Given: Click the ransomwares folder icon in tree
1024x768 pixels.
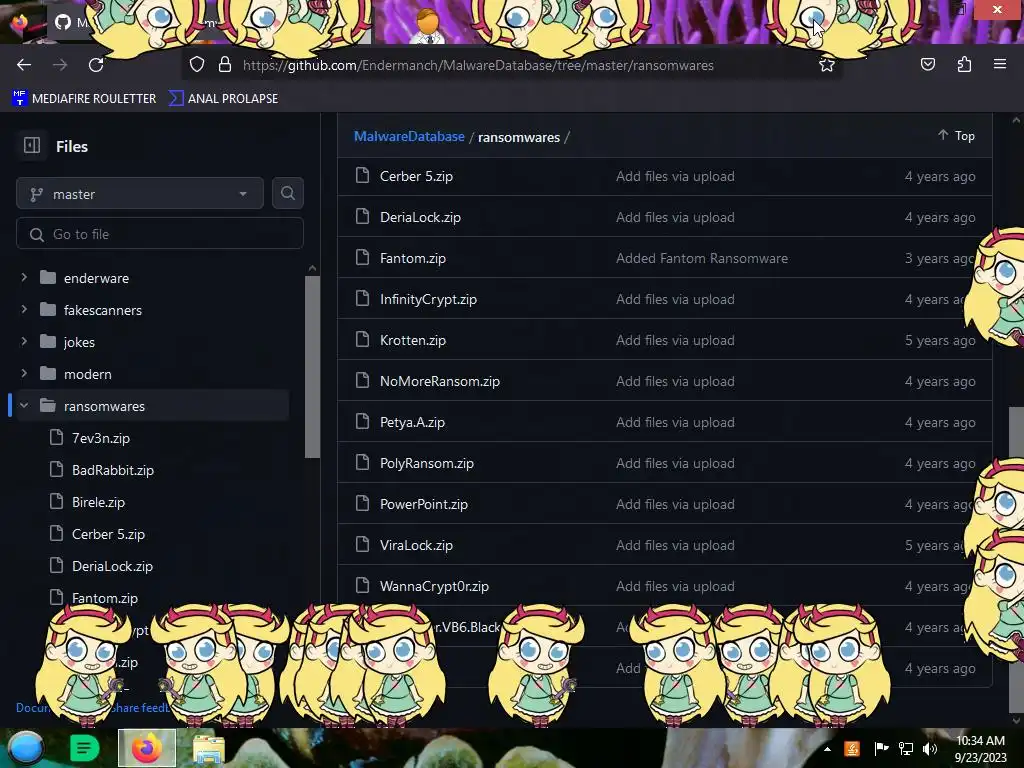Looking at the screenshot, I should click(x=48, y=406).
